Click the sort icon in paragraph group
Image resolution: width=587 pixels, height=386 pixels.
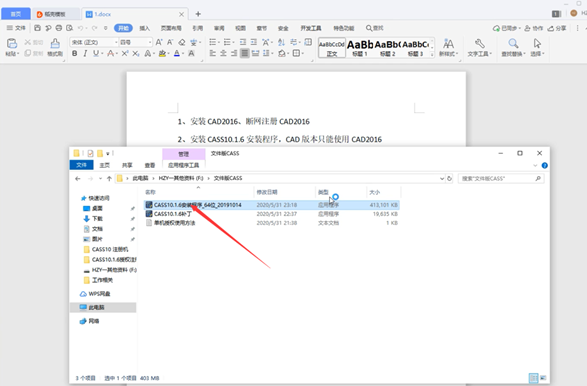coord(281,42)
